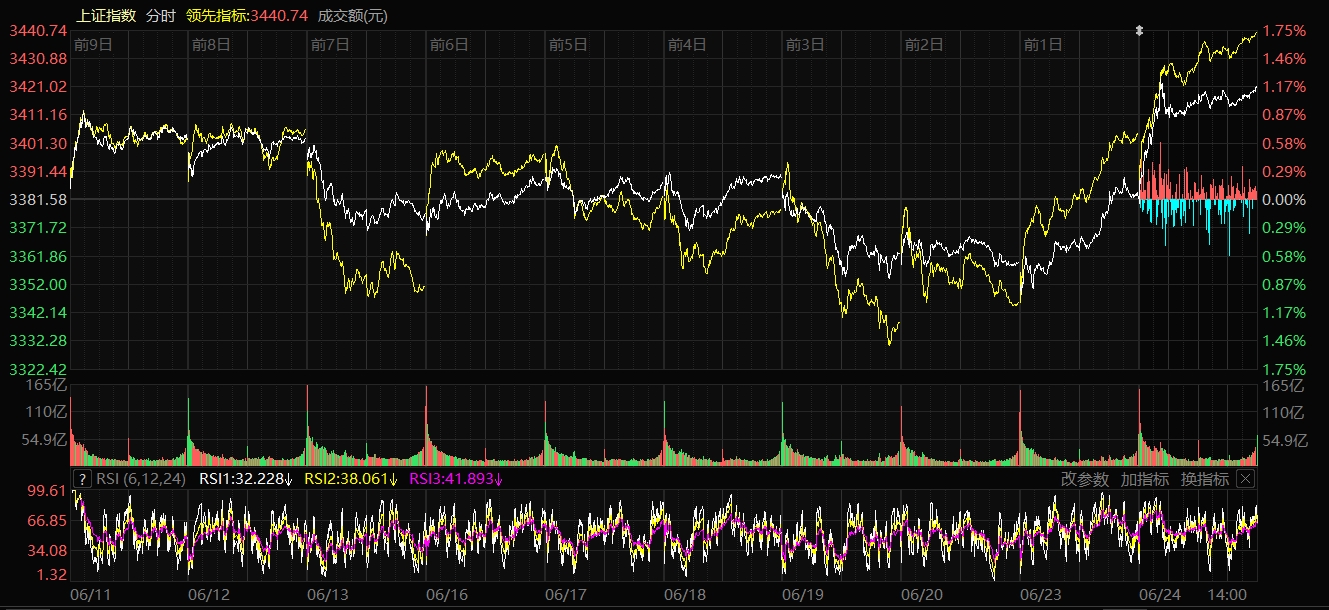Click the 06/24 date on time axis
The height and width of the screenshot is (610, 1329).
click(x=1160, y=594)
